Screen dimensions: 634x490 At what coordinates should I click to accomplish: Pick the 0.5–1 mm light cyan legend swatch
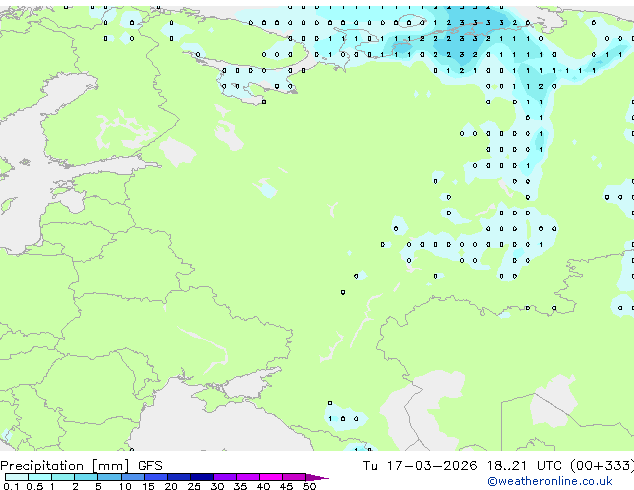point(40,477)
